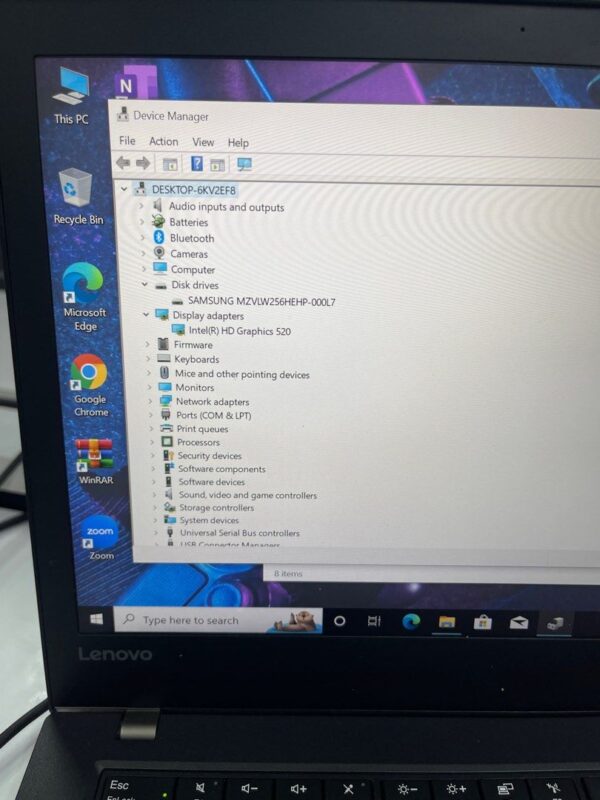Collapse the Display adapters category
Viewport: 600px width, 800px height.
pyautogui.click(x=146, y=314)
